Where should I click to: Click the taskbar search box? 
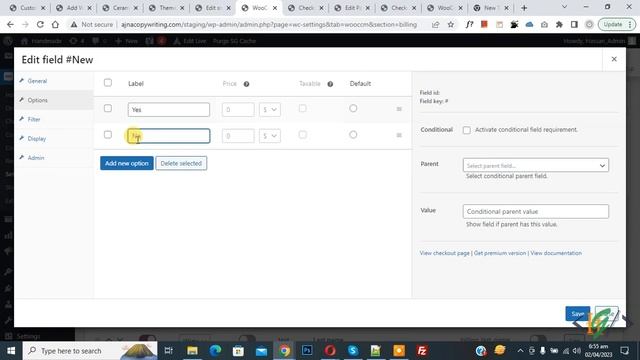[x=90, y=351]
